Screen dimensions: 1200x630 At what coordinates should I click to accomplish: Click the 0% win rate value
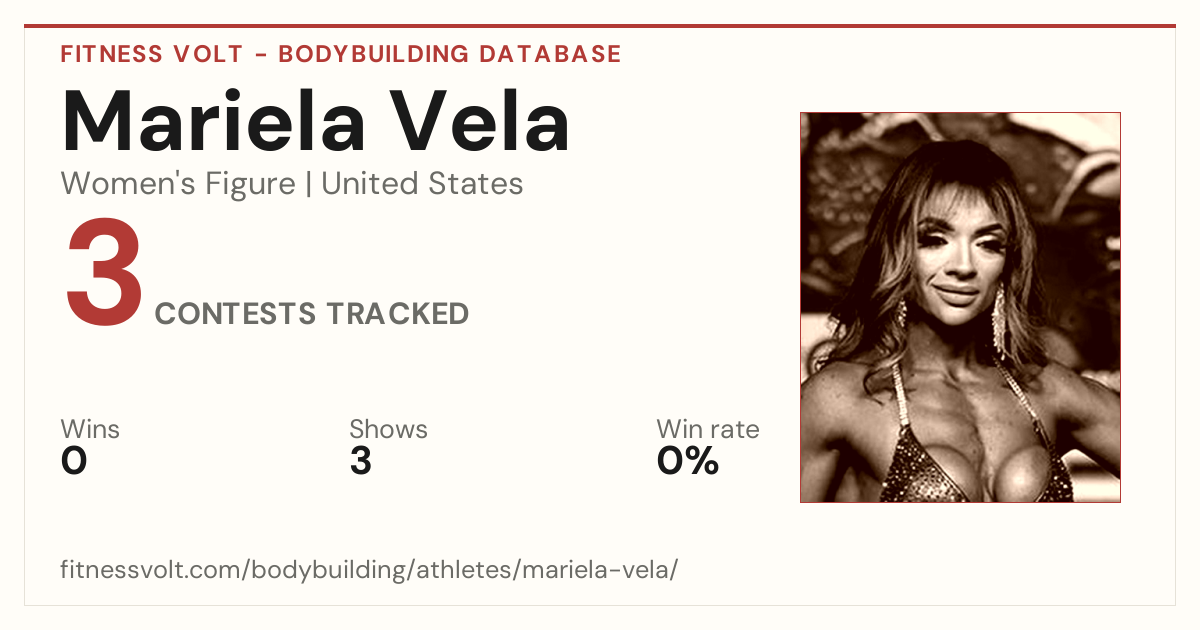[x=687, y=461]
